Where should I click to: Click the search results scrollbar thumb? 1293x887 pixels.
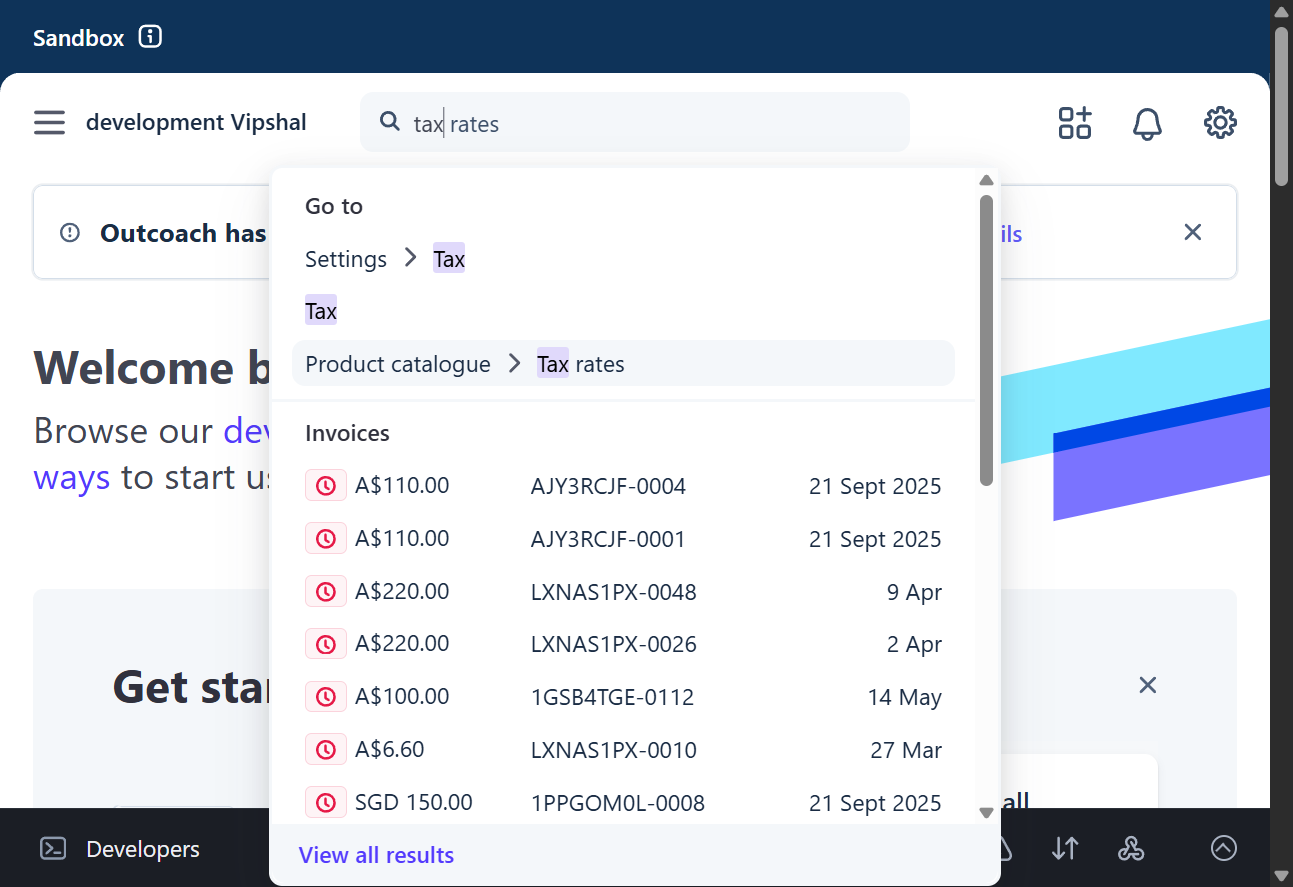986,340
